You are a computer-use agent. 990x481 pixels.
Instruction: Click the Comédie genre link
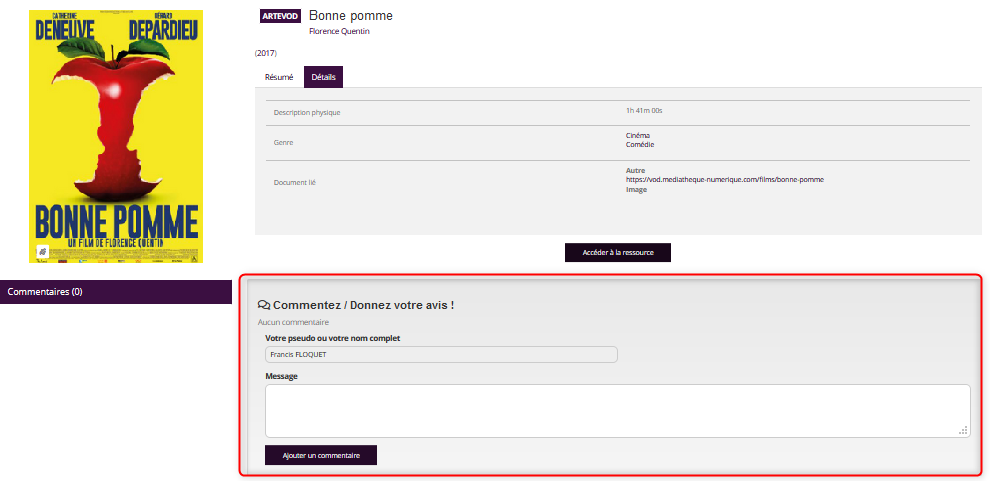point(640,144)
